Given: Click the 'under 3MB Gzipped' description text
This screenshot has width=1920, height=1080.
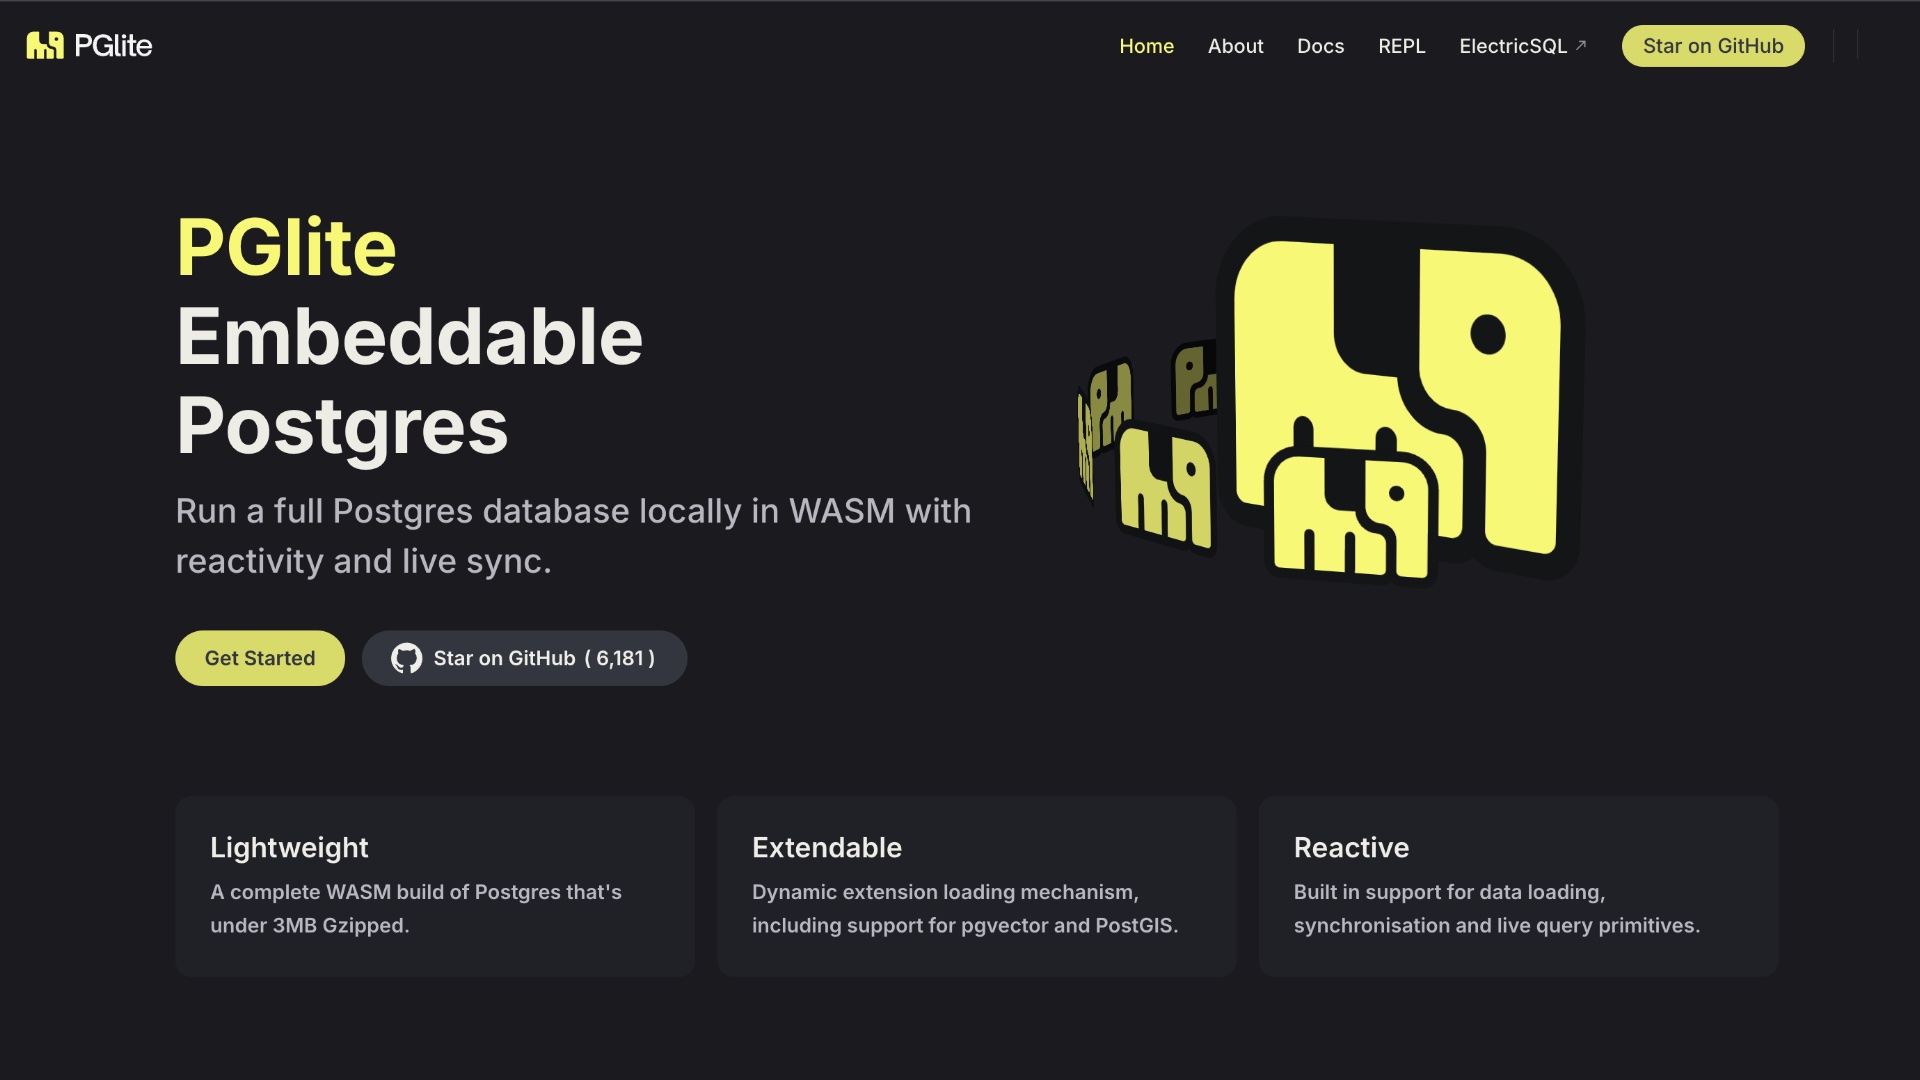Looking at the screenshot, I should pos(309,926).
